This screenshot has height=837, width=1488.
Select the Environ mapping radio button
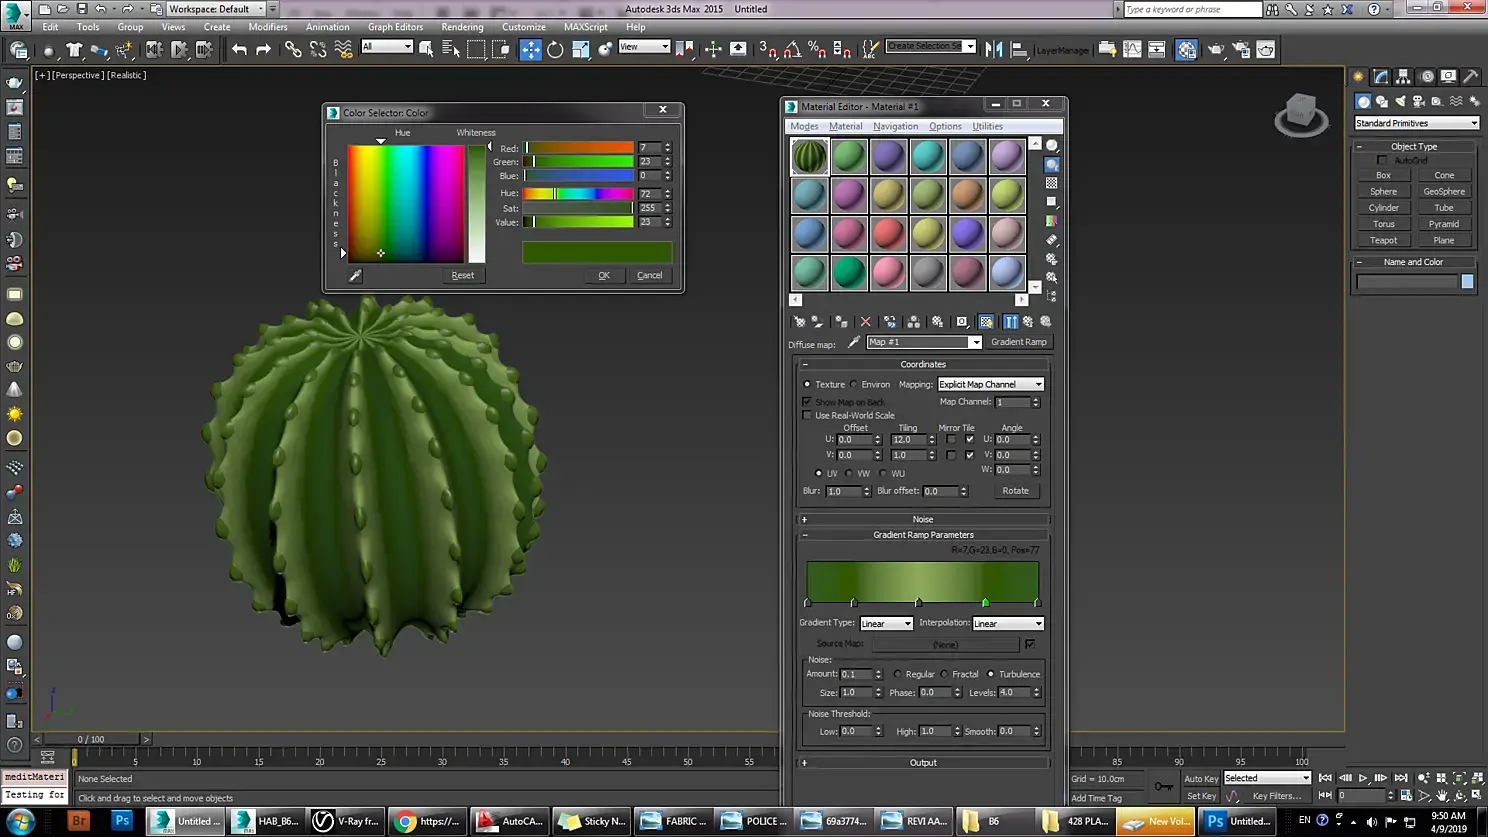coord(854,384)
